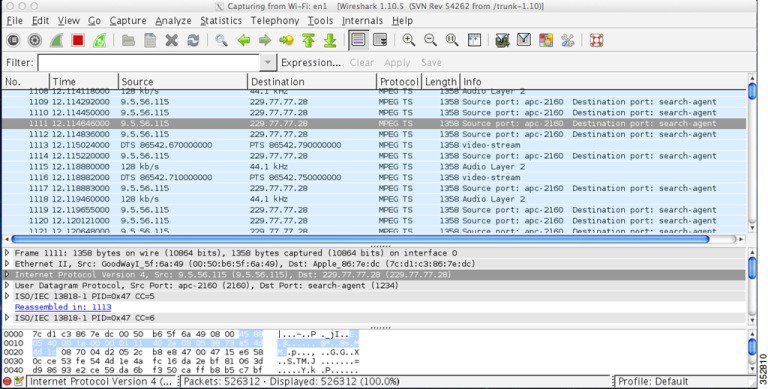Open the capture interfaces list icon
This screenshot has width=768, height=389.
point(13,40)
